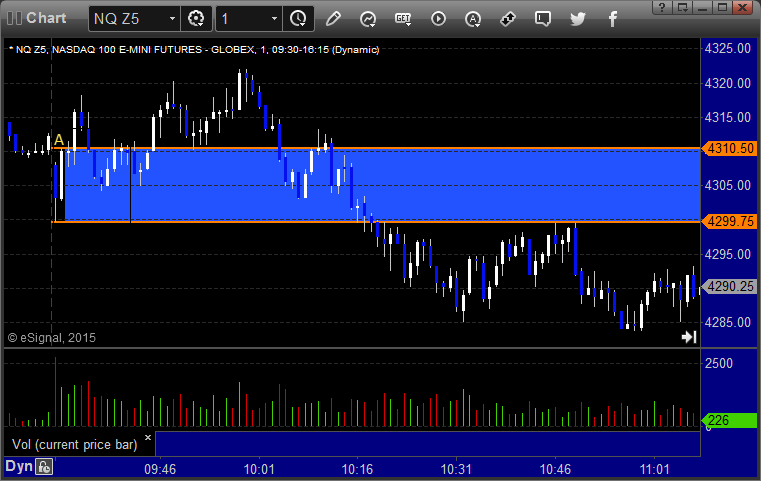The height and width of the screenshot is (481, 761).
Task: Click the Vol (current price bar) label
Action: [74, 445]
